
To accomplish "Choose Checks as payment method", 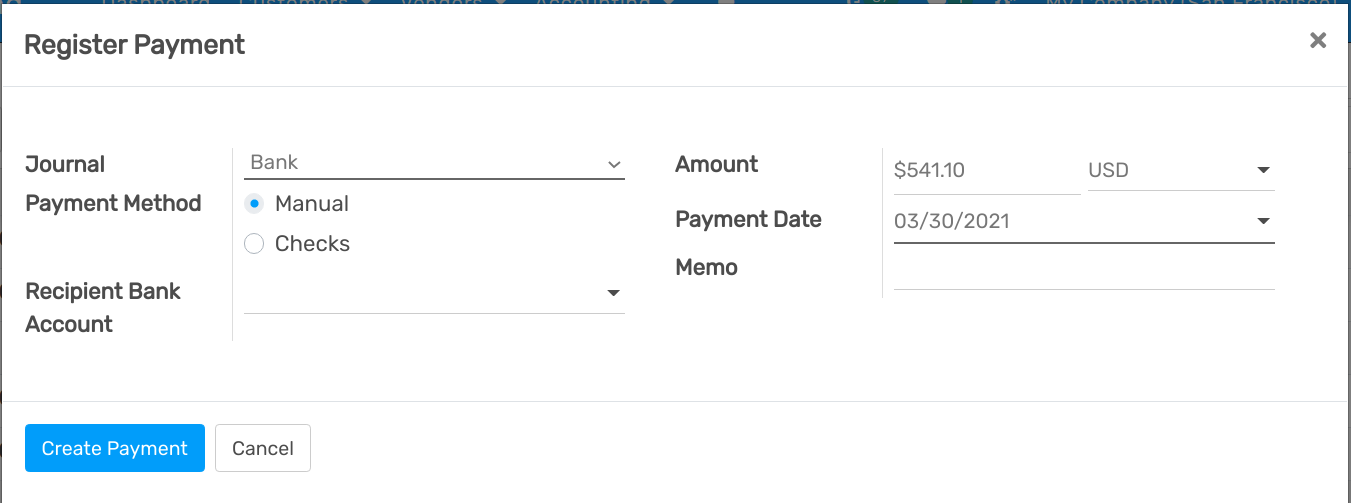I will click(x=254, y=244).
